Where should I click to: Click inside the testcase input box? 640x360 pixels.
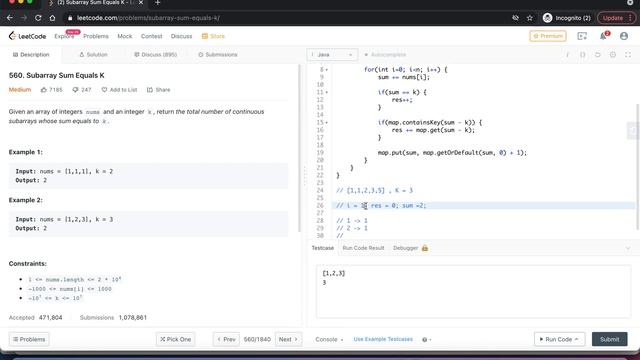click(x=473, y=291)
